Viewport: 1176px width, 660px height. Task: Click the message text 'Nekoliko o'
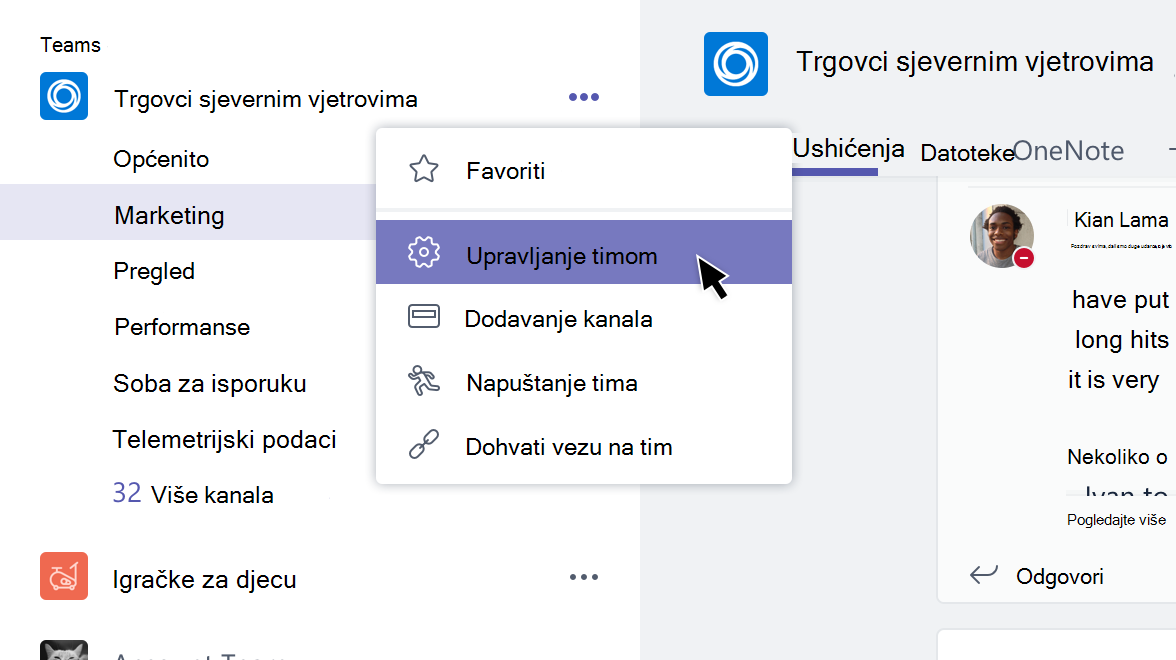click(x=1117, y=457)
